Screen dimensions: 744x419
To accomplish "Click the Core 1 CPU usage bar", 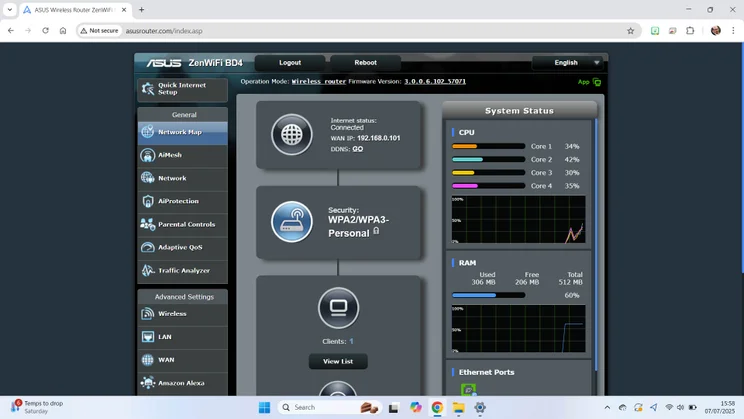I will pos(488,147).
